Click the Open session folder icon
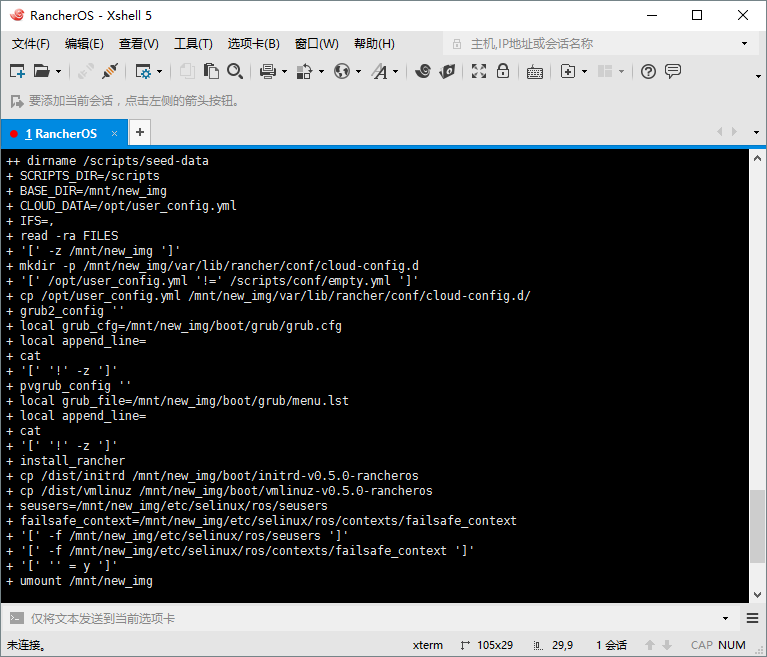Viewport: 767px width, 657px height. (42, 71)
